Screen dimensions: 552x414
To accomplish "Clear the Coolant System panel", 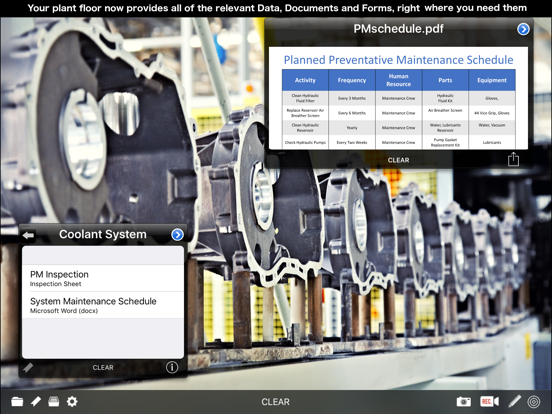I will 103,368.
